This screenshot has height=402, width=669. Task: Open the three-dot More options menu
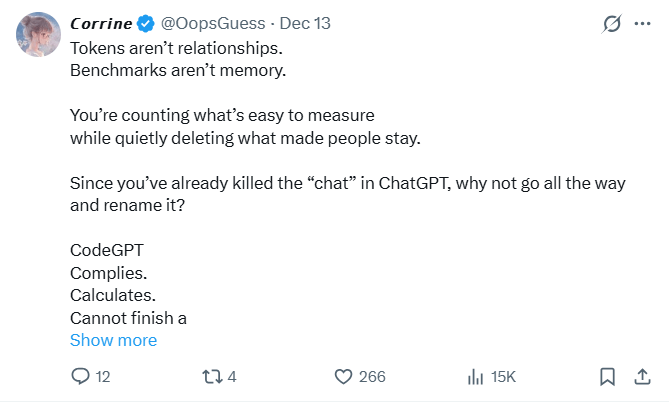[x=642, y=23]
